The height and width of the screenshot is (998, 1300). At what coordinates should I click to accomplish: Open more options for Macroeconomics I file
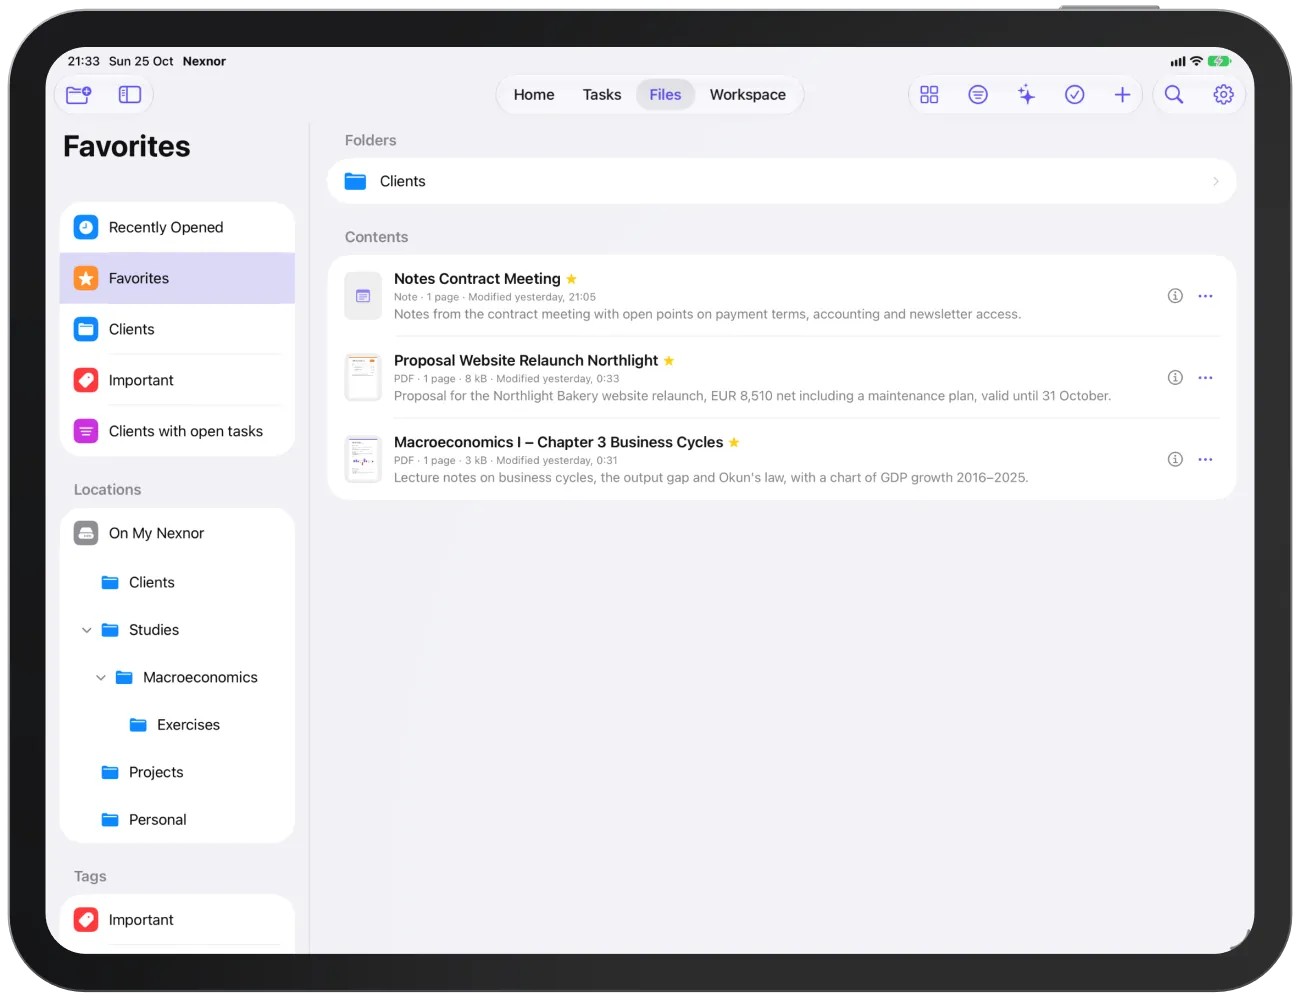[1205, 460]
